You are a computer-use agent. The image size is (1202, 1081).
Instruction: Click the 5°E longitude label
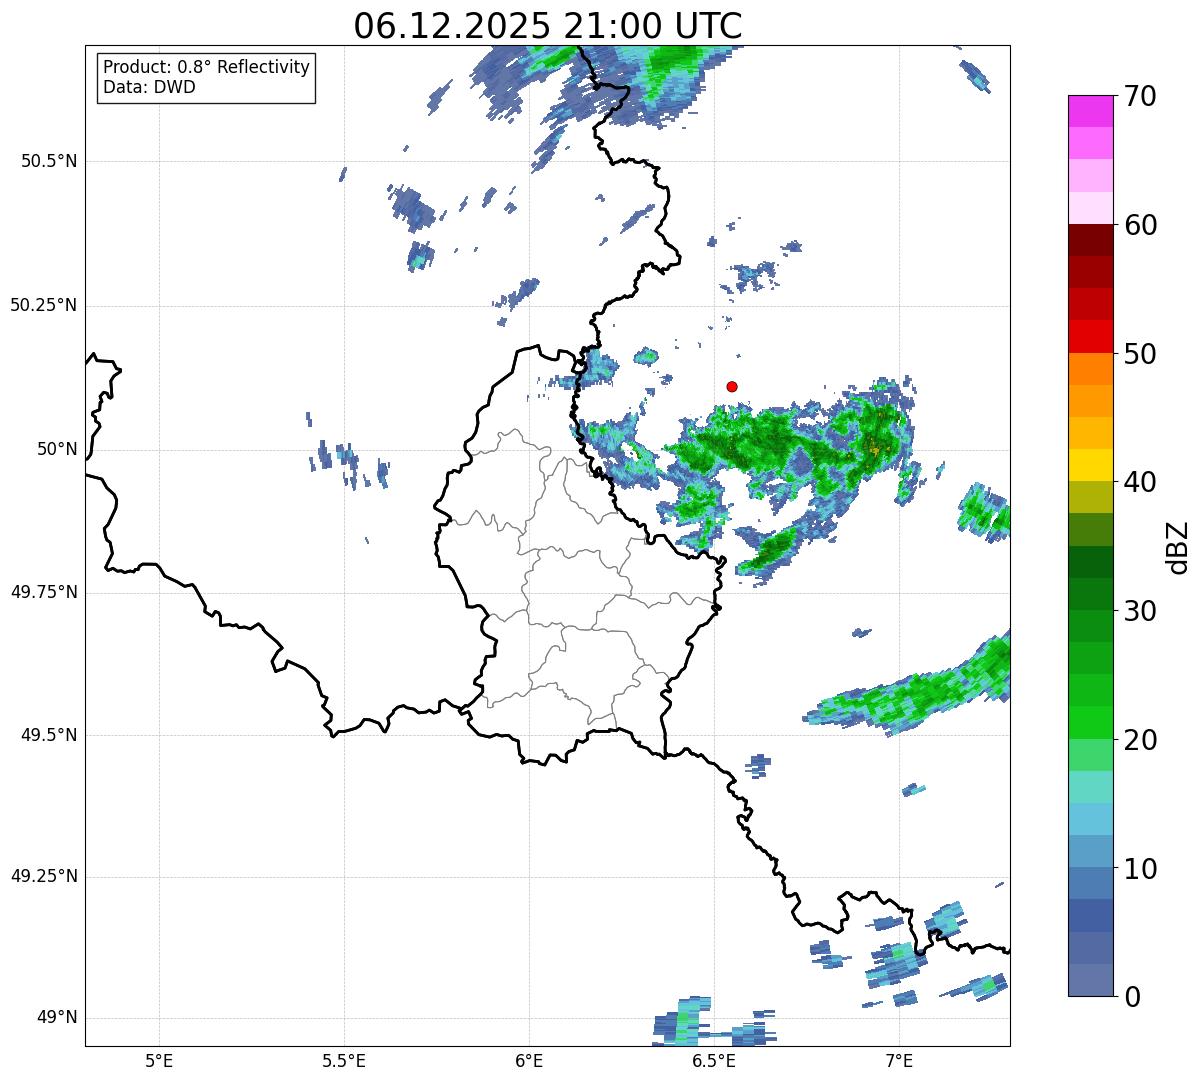[159, 1061]
